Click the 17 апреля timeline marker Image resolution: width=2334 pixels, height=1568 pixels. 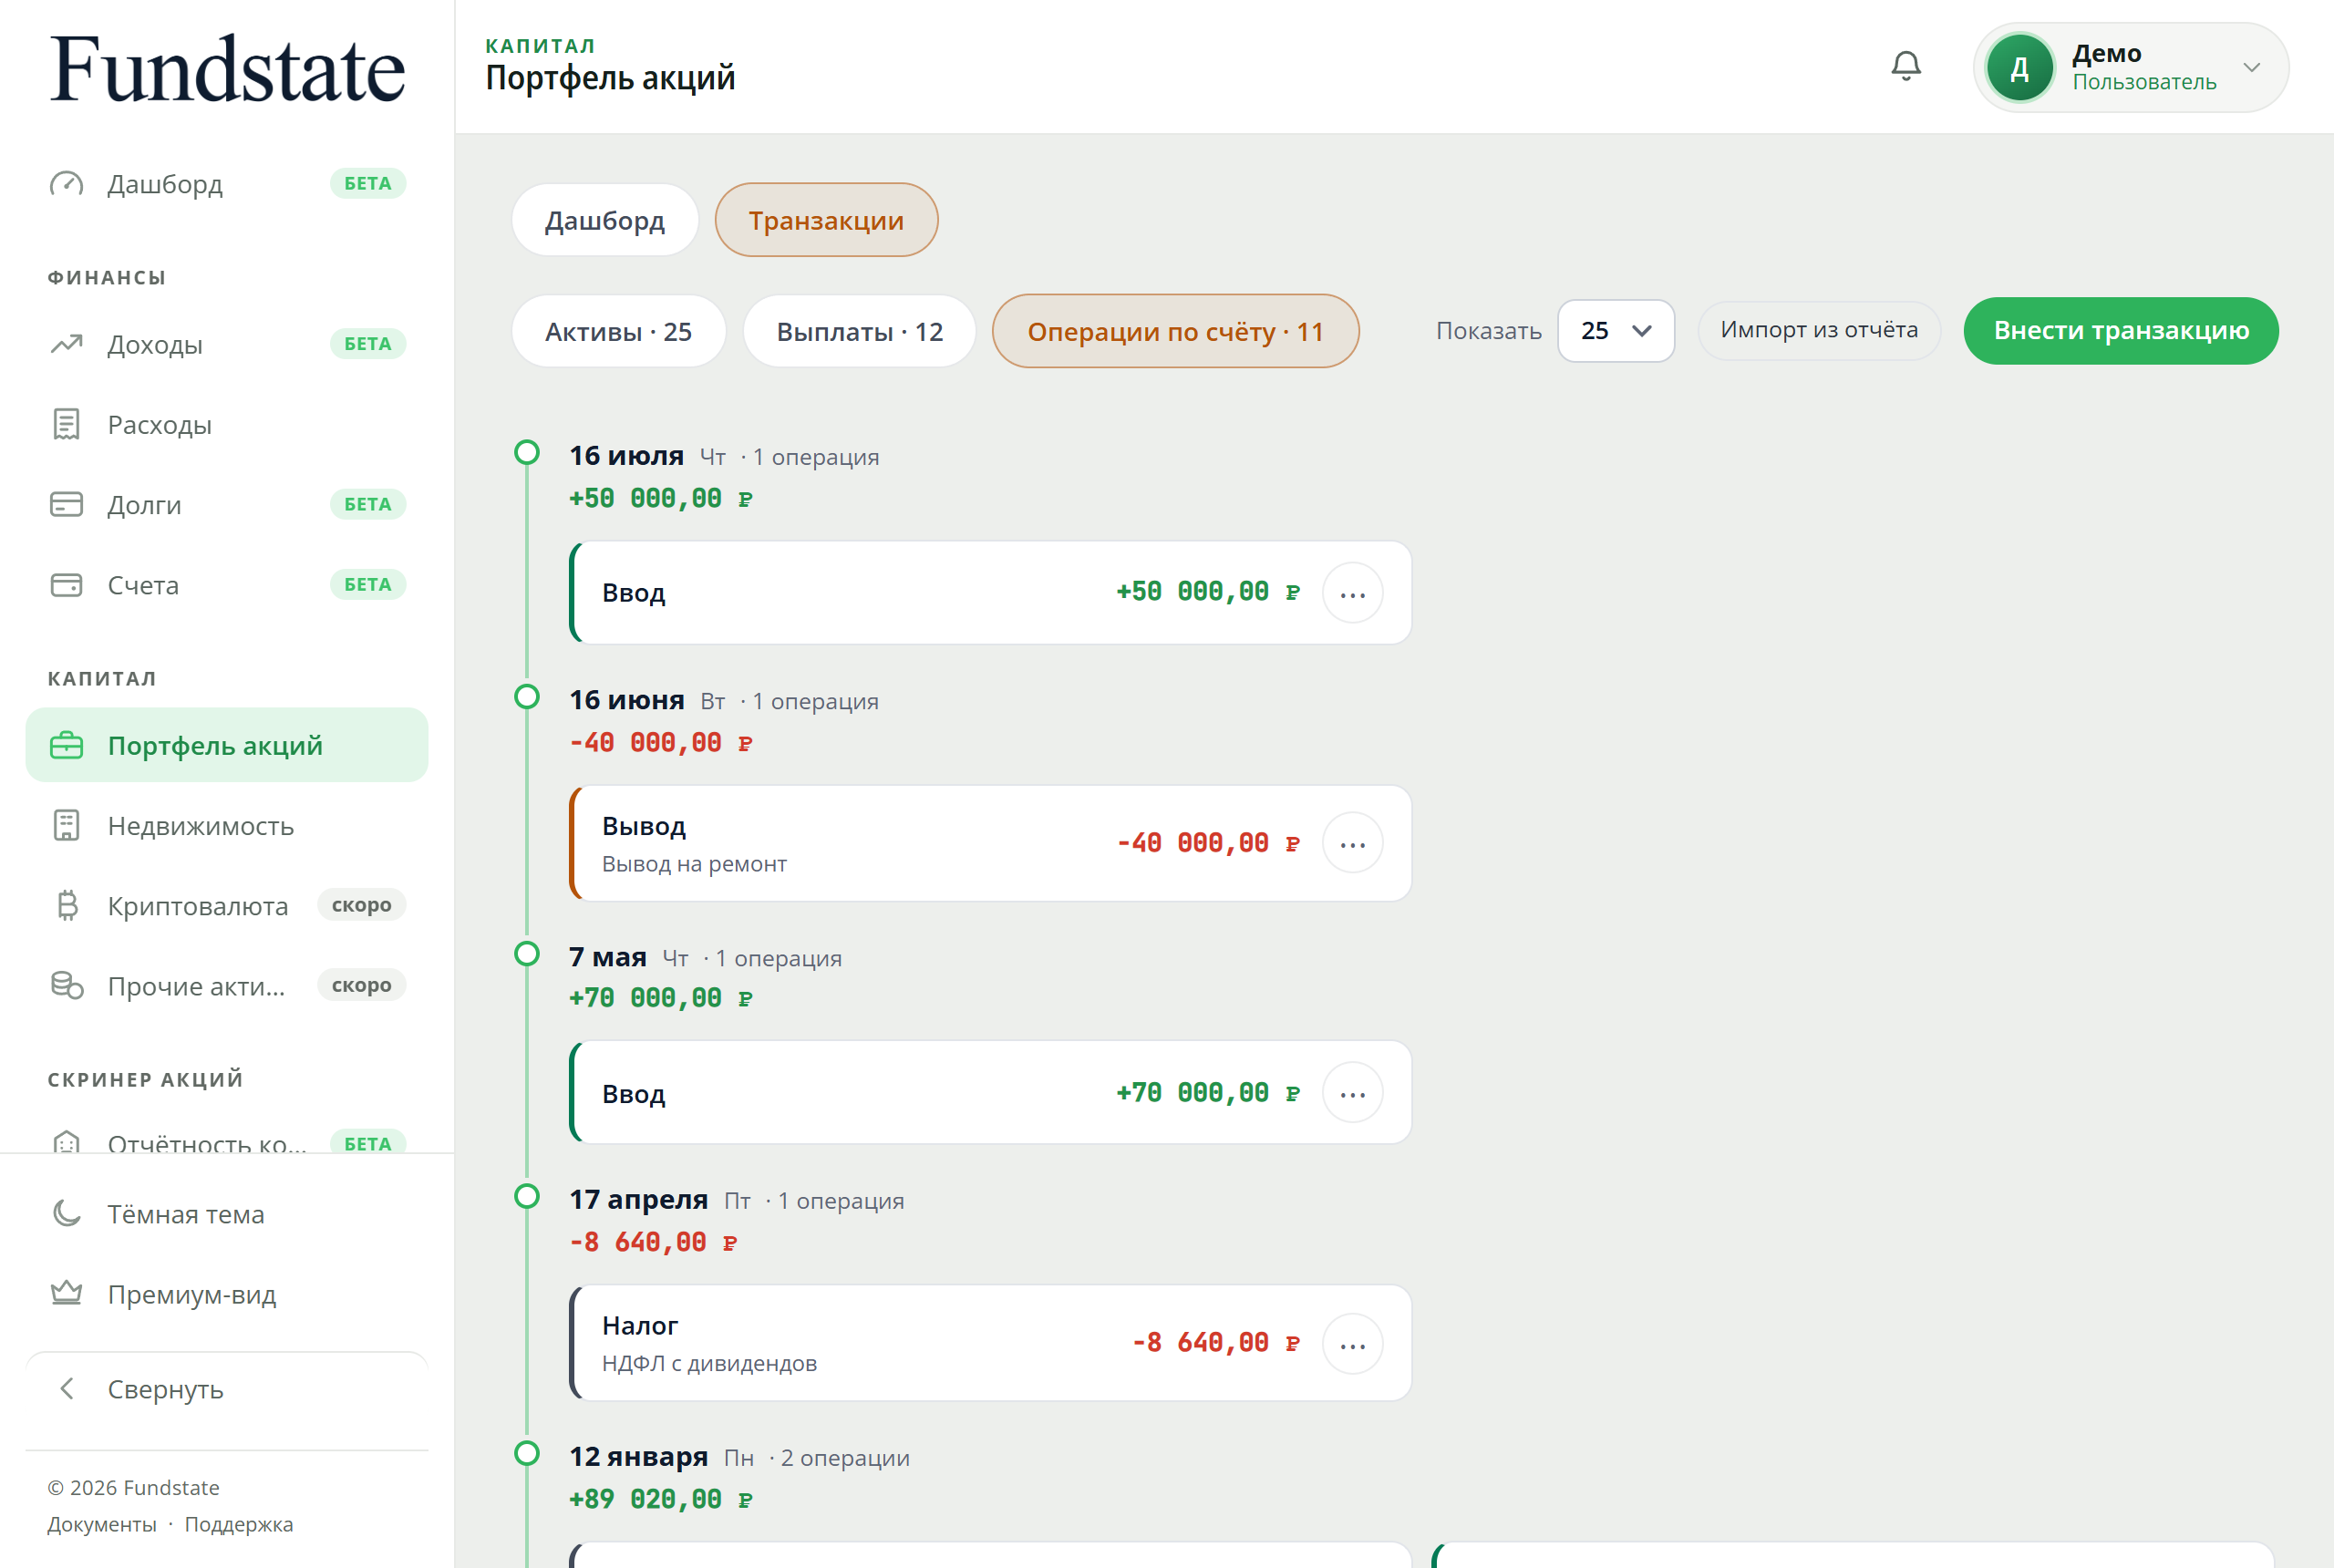pyautogui.click(x=526, y=1197)
